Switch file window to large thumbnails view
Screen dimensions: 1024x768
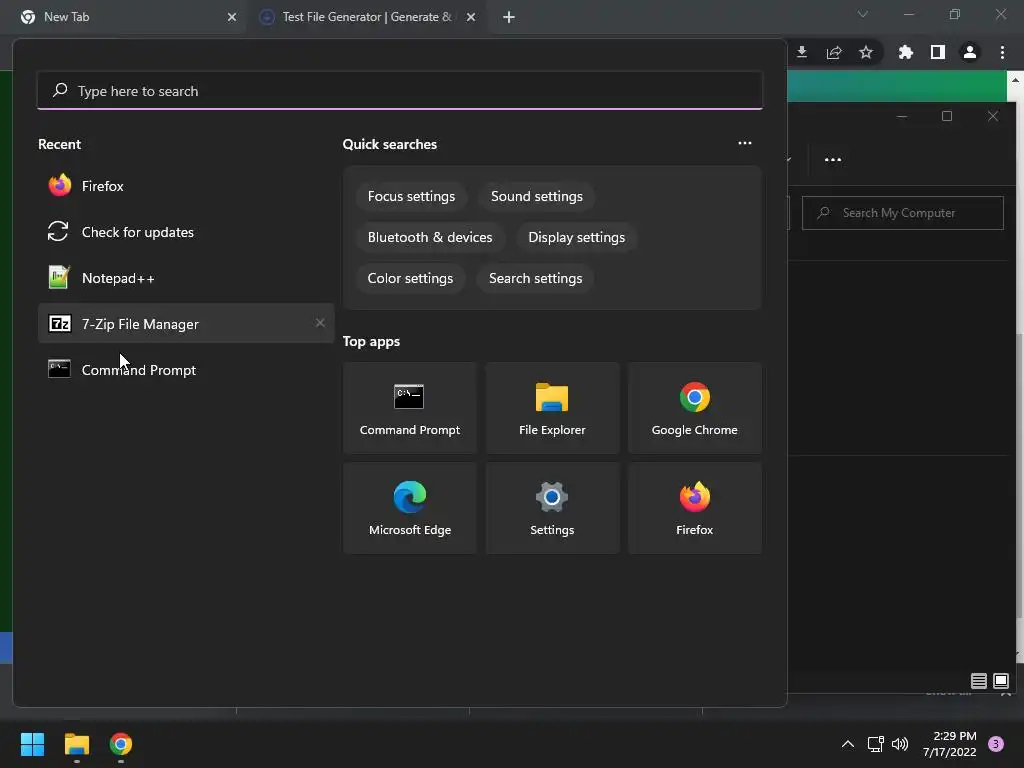click(1001, 681)
